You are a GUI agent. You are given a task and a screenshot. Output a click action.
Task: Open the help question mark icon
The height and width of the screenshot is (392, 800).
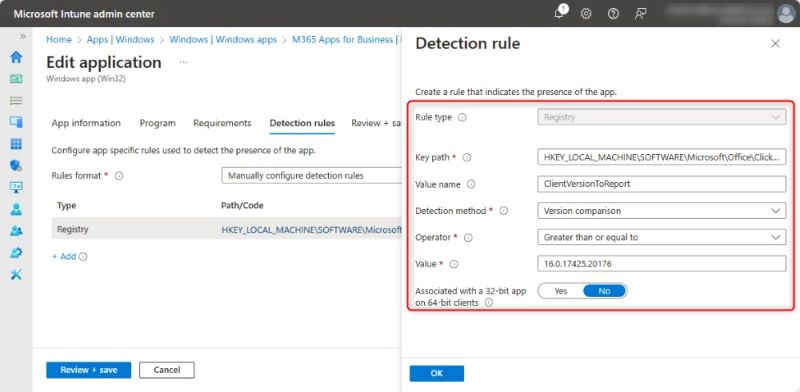[613, 14]
